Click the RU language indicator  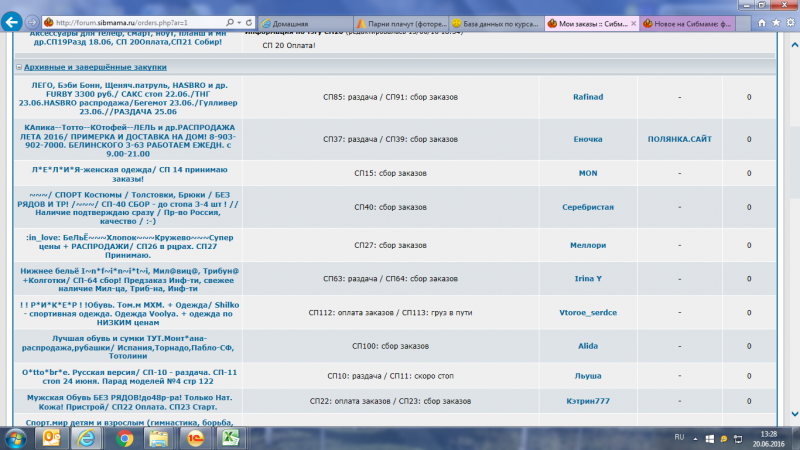pyautogui.click(x=679, y=437)
